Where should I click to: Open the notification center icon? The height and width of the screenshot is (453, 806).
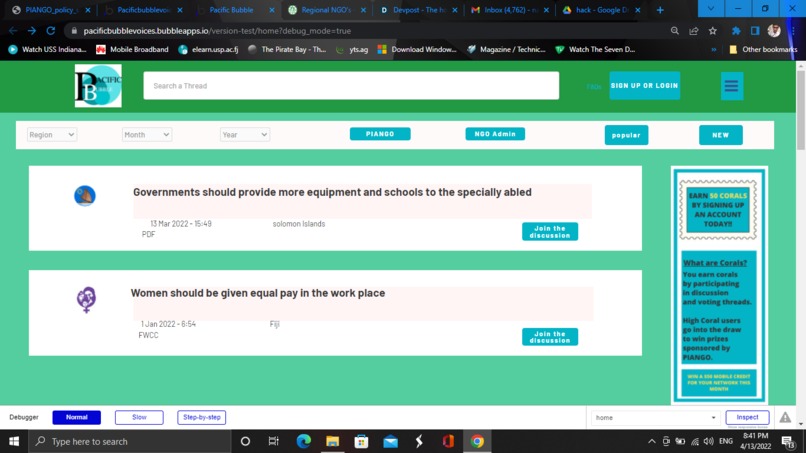[x=788, y=441]
